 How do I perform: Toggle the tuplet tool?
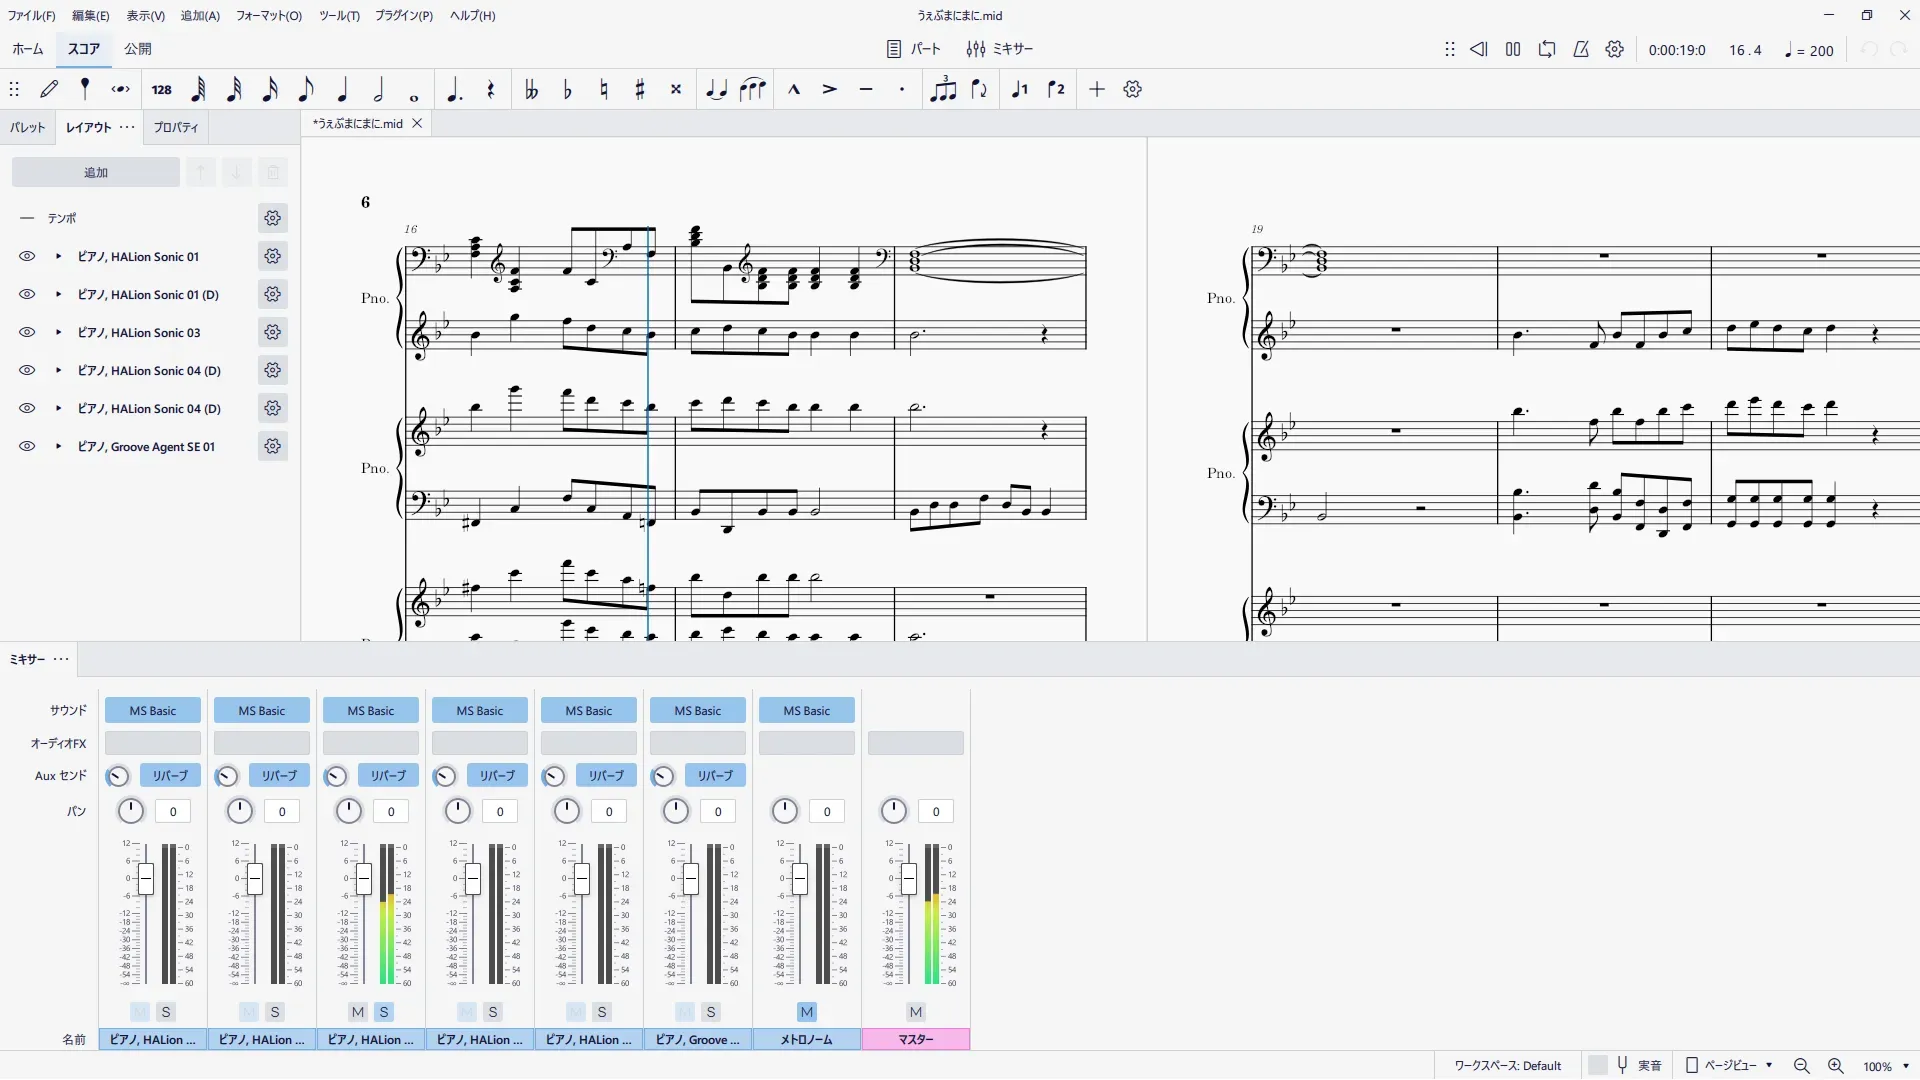[x=942, y=90]
